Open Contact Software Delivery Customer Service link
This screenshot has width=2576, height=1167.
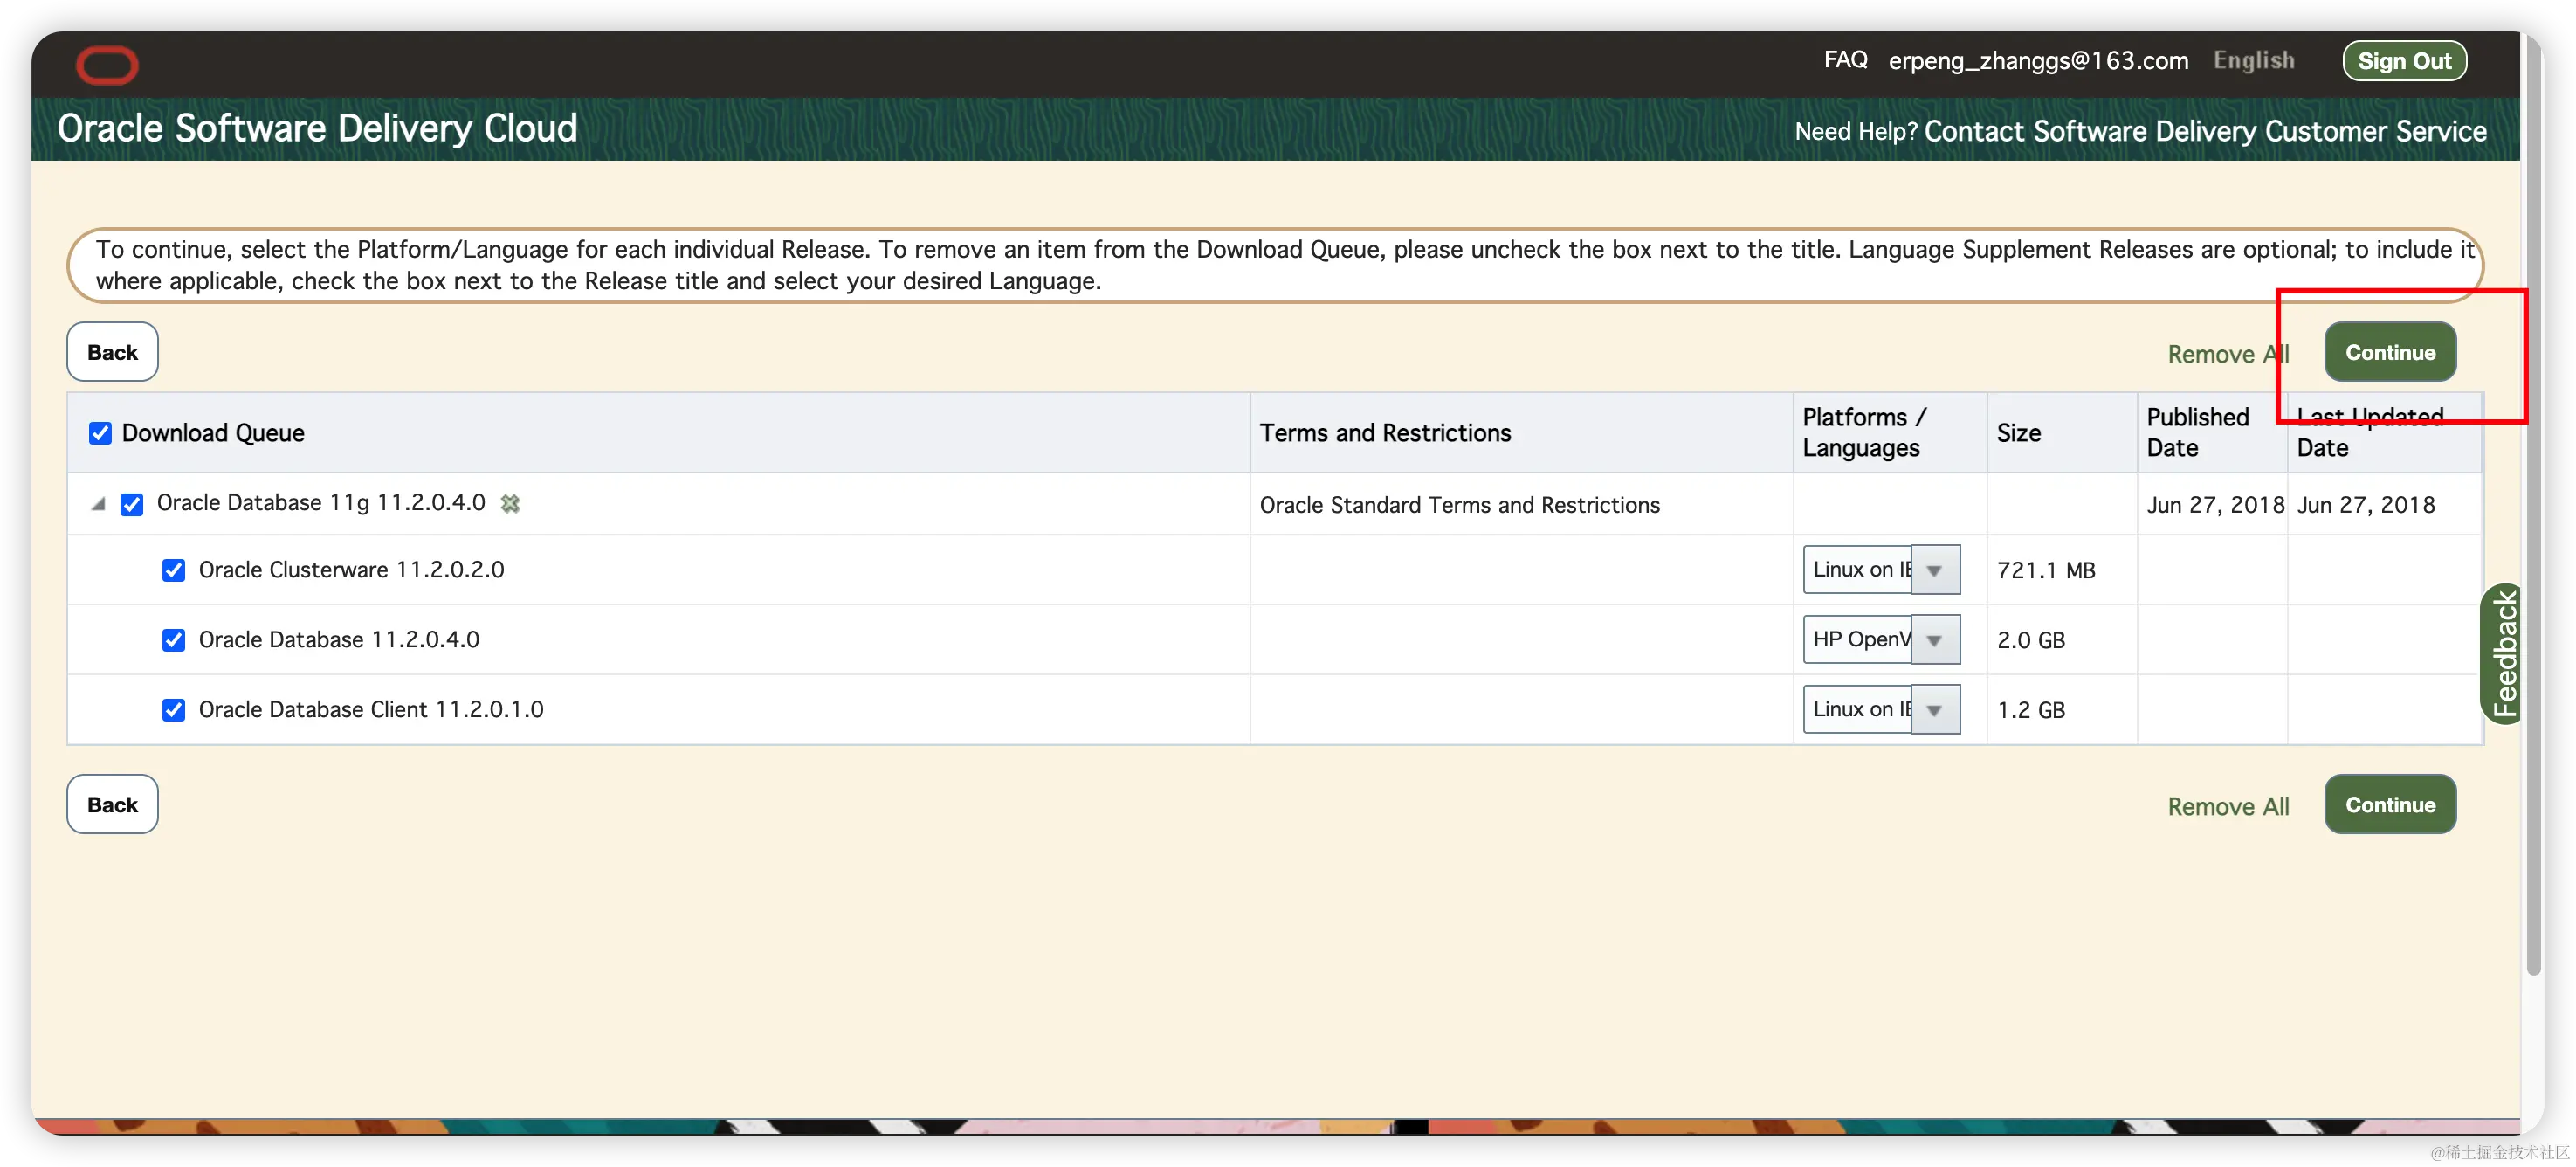[2204, 131]
